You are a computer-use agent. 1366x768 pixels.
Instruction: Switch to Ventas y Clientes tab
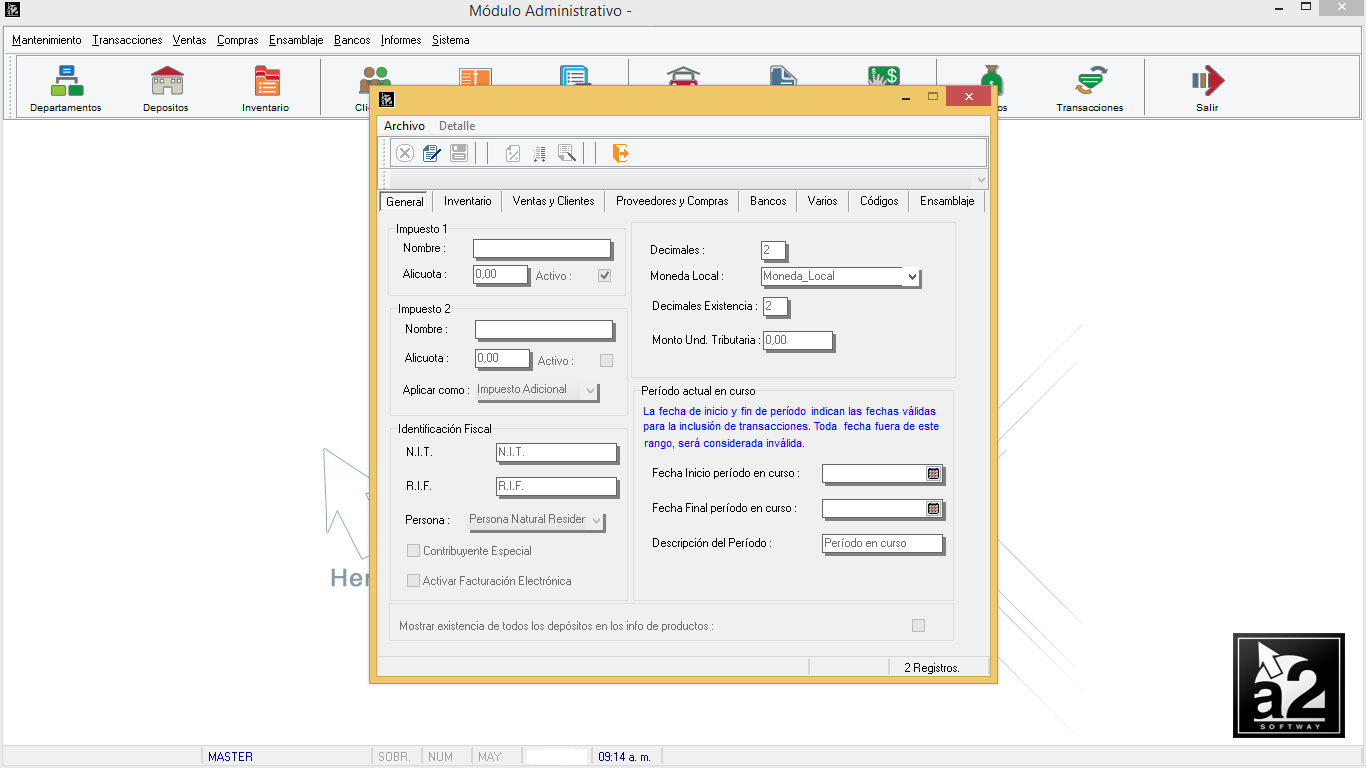click(553, 201)
